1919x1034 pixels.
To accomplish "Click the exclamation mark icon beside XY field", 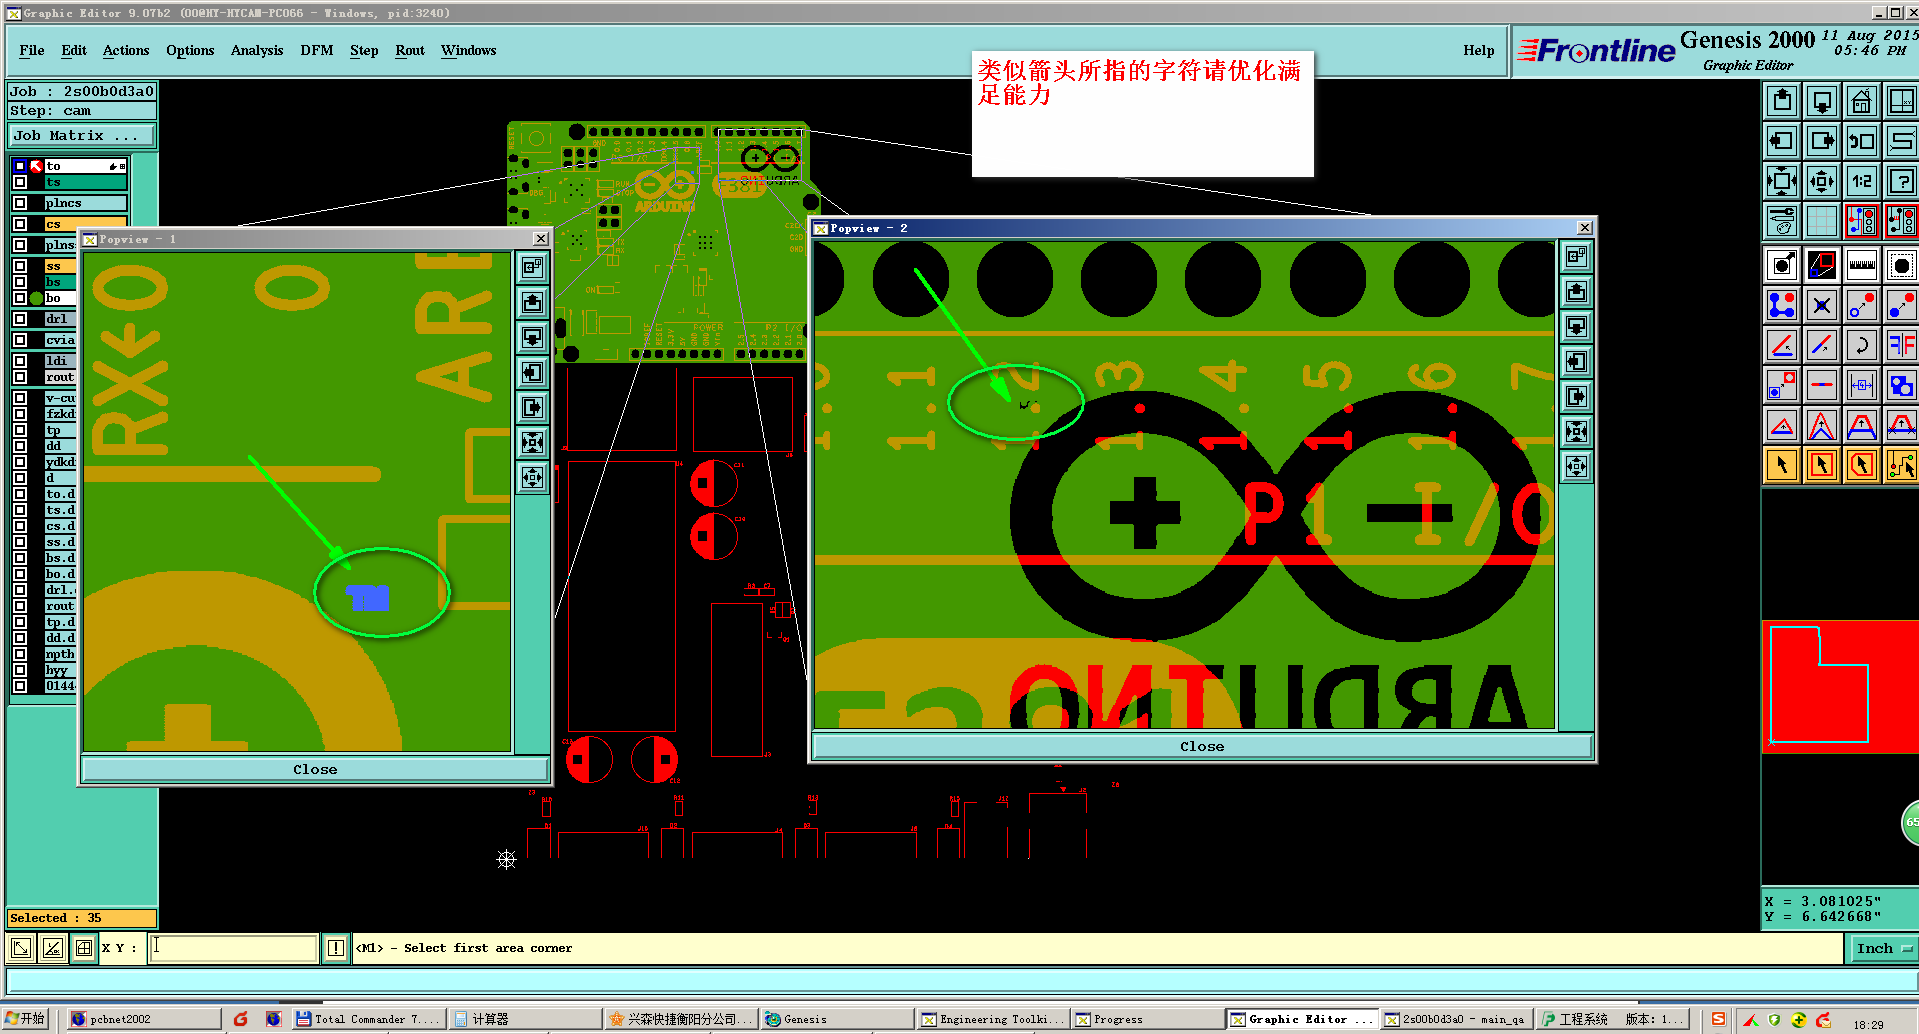I will point(335,948).
